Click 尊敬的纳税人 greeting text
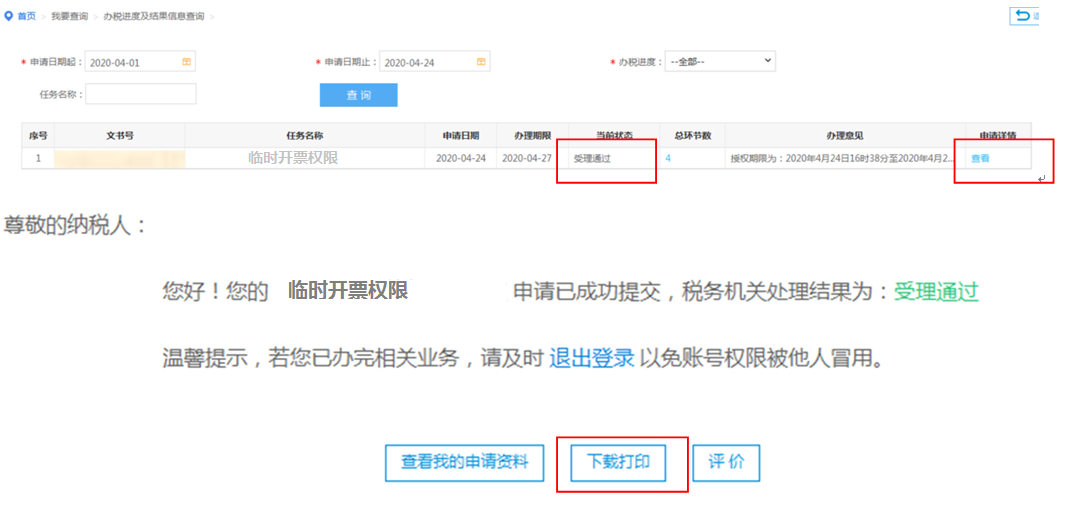 point(76,226)
